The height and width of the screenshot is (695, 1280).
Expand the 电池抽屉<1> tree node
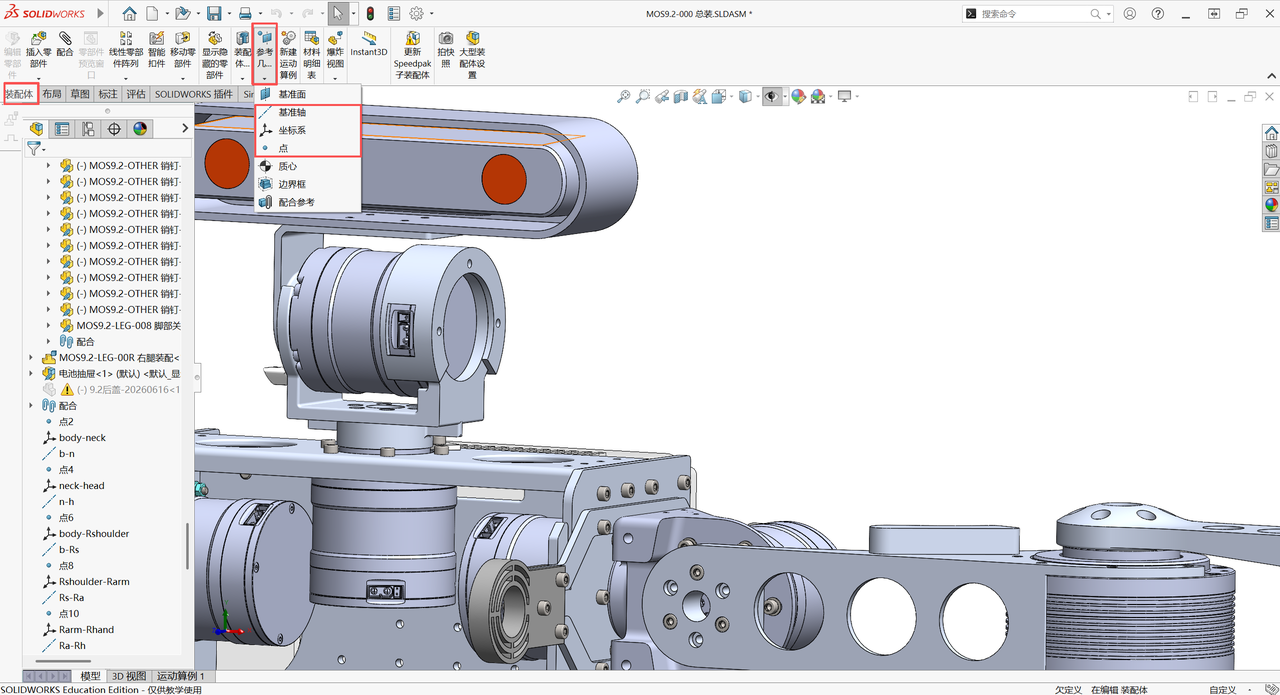31,374
